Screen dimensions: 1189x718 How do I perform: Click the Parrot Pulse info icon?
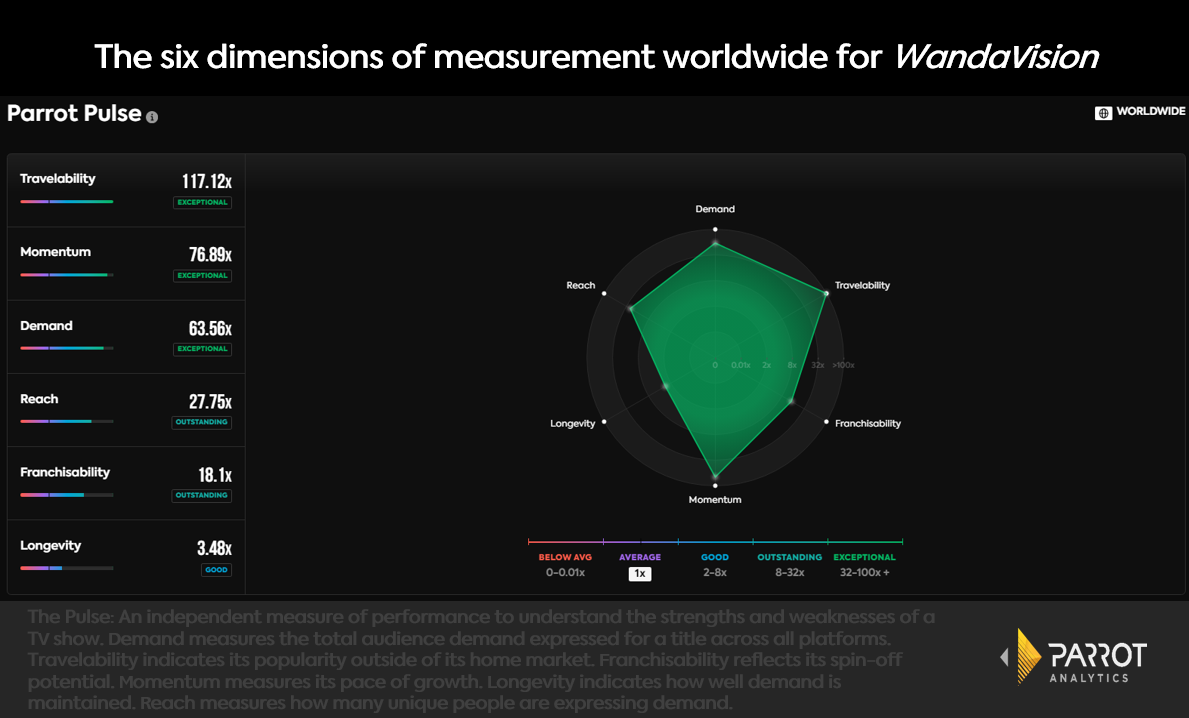coord(152,117)
